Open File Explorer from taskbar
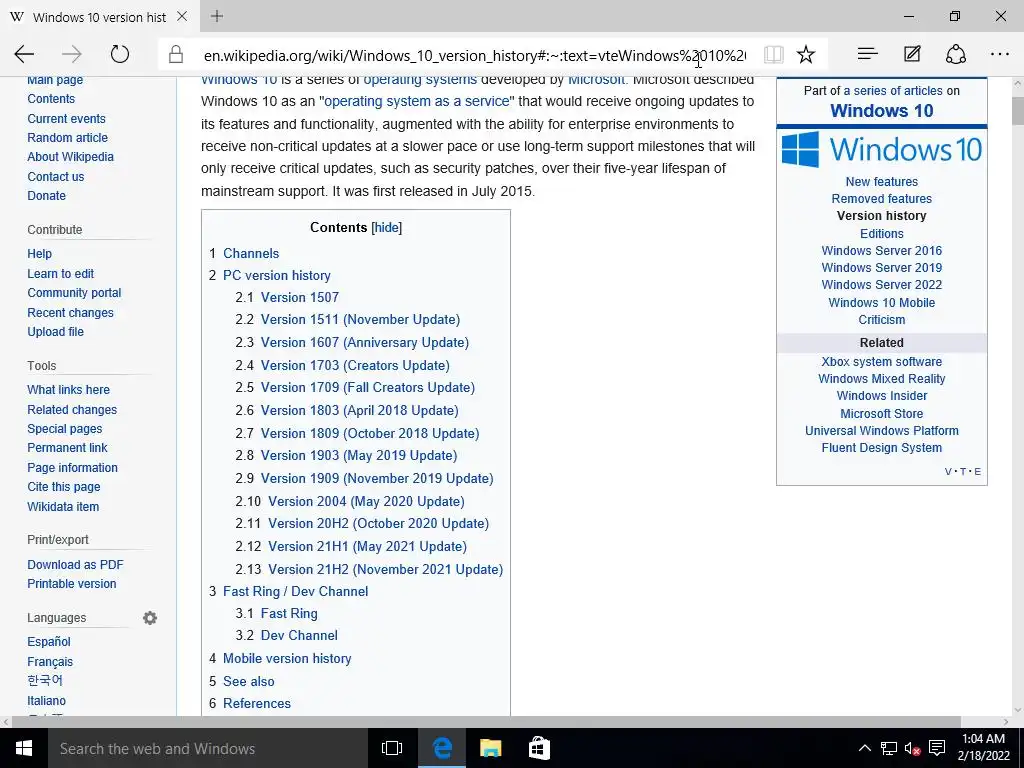Viewport: 1024px width, 768px height. pyautogui.click(x=490, y=748)
